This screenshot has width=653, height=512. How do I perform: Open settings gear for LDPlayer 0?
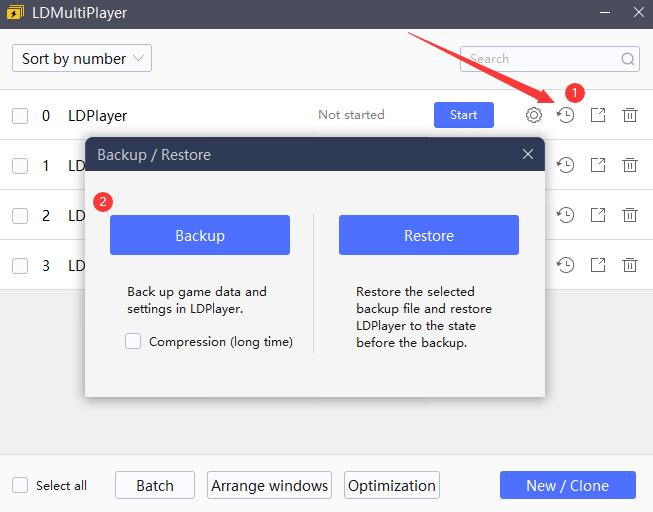[x=533, y=115]
